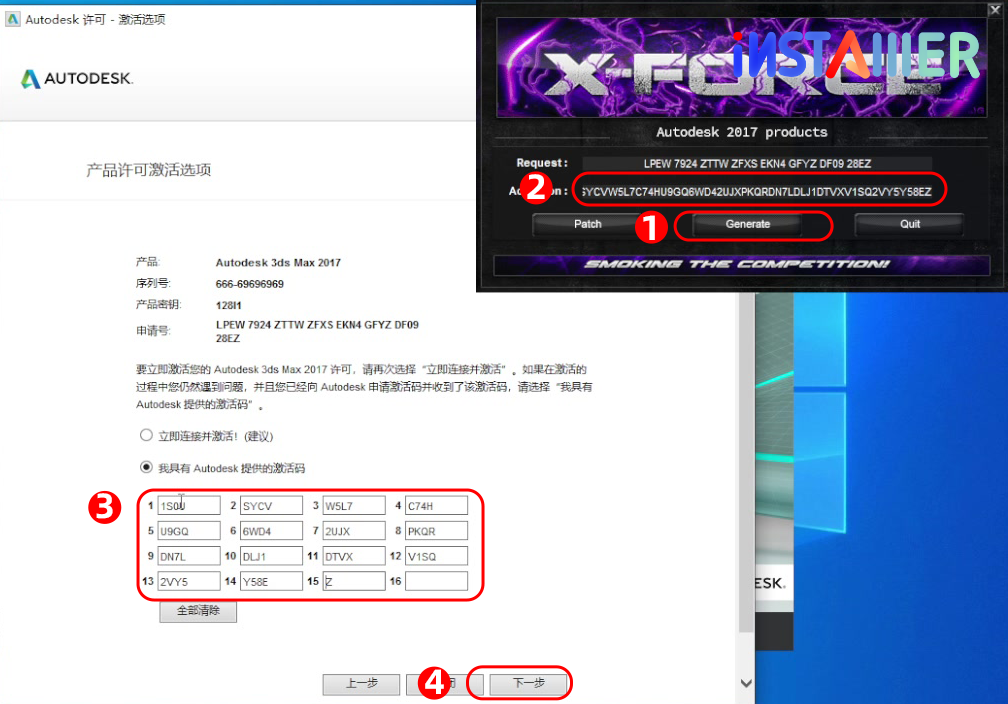Click the serial number 666-69696969
Image resolution: width=1008 pixels, height=704 pixels.
tap(249, 284)
